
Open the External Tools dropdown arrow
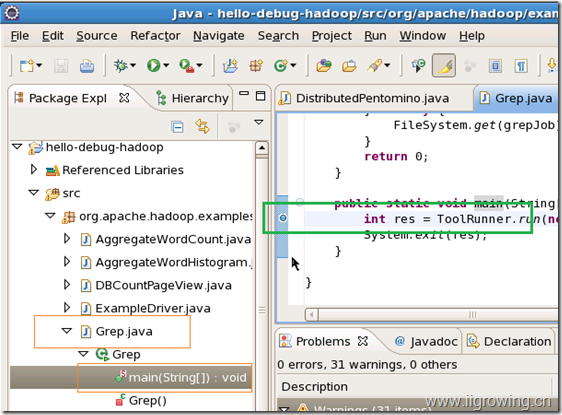point(199,66)
